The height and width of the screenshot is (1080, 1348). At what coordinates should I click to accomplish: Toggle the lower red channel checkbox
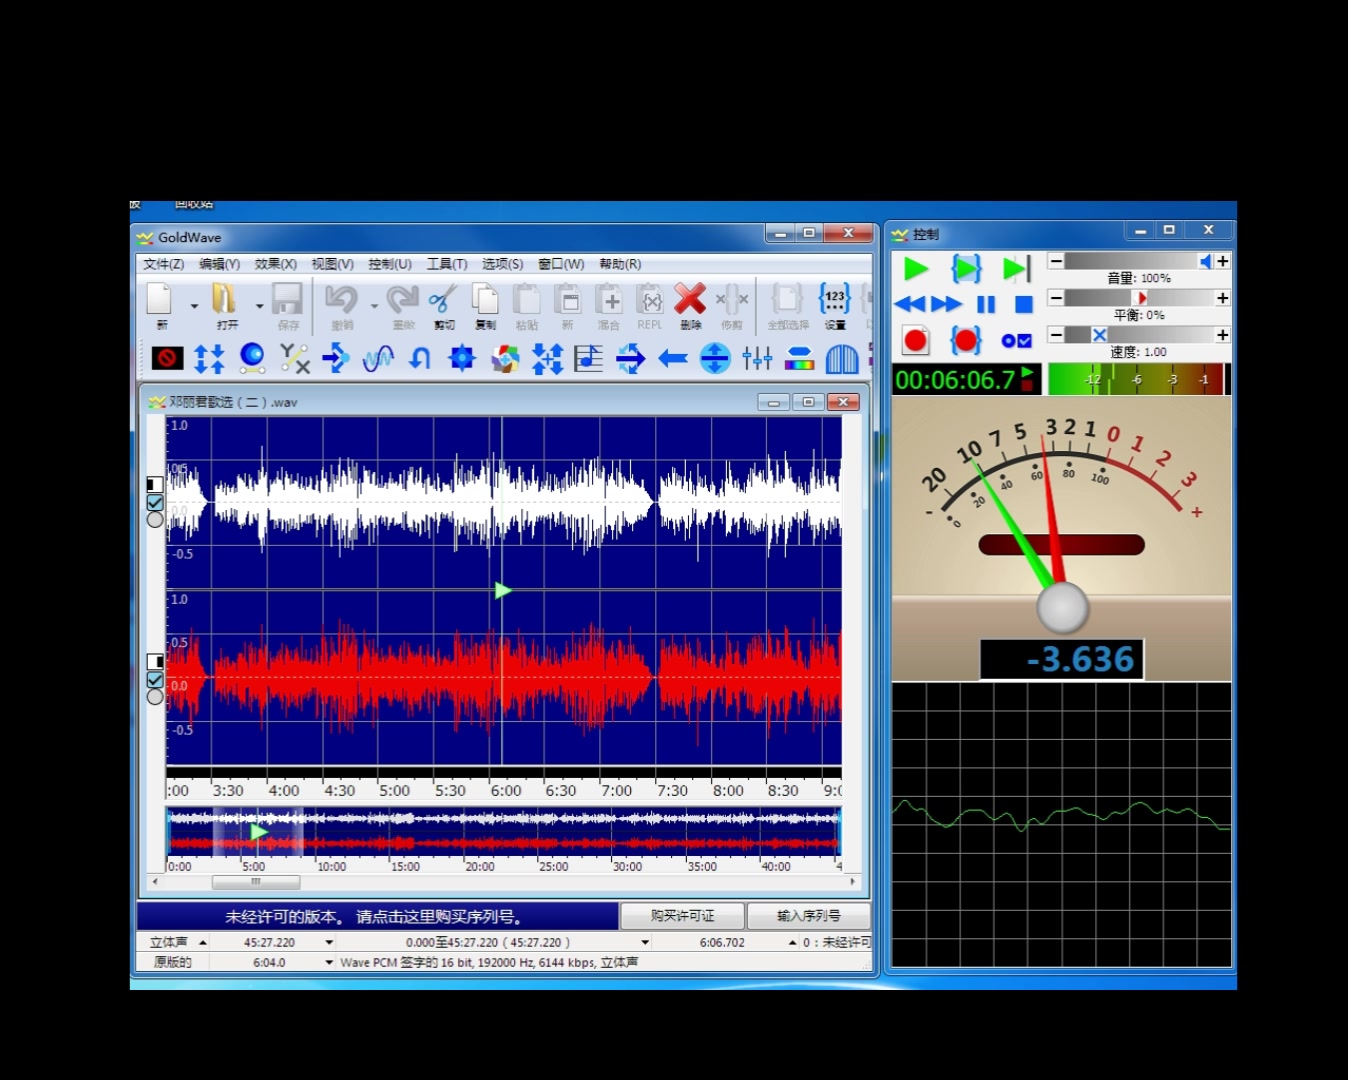155,680
